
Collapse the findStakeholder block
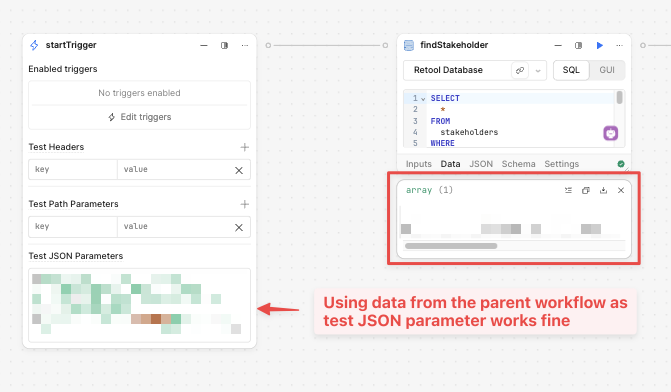click(x=558, y=45)
